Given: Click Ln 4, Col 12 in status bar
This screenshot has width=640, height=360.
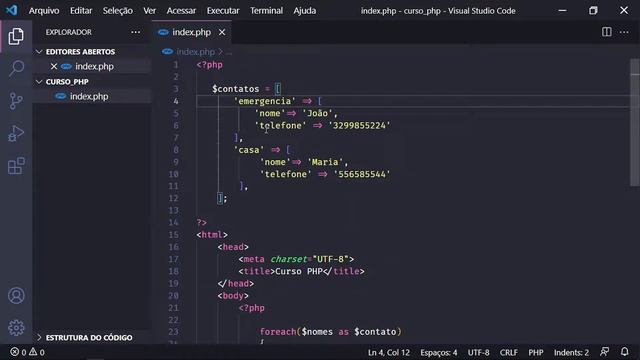Looking at the screenshot, I should (389, 352).
